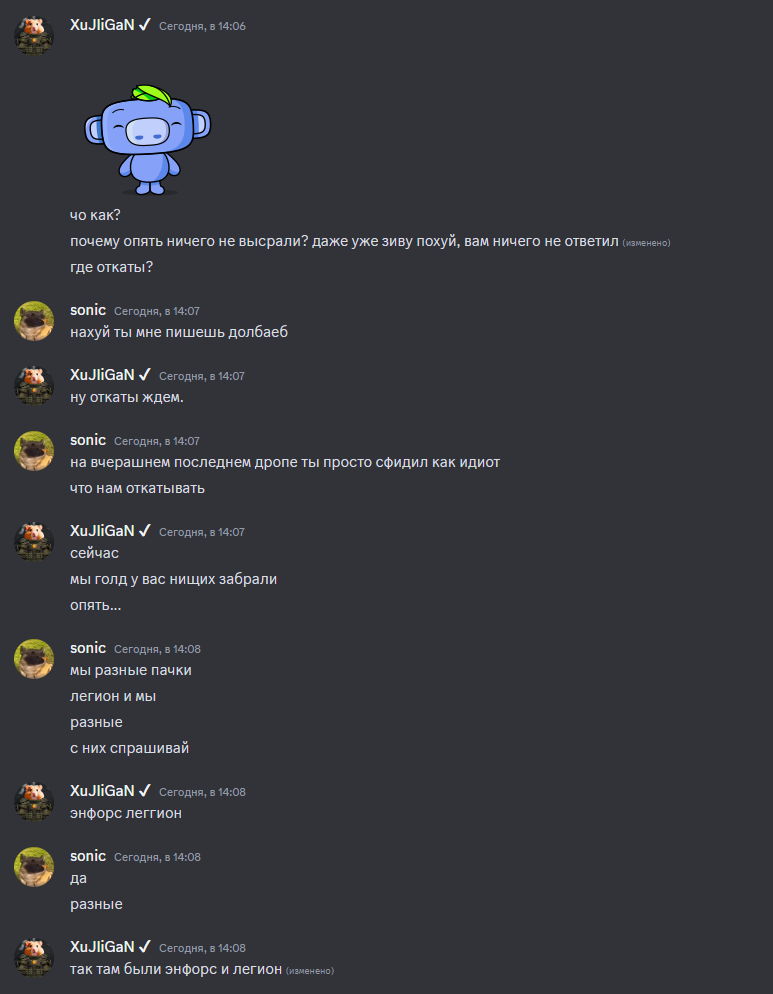773x994 pixels.
Task: Click the message 'что нам откатывать'
Action: coord(138,488)
